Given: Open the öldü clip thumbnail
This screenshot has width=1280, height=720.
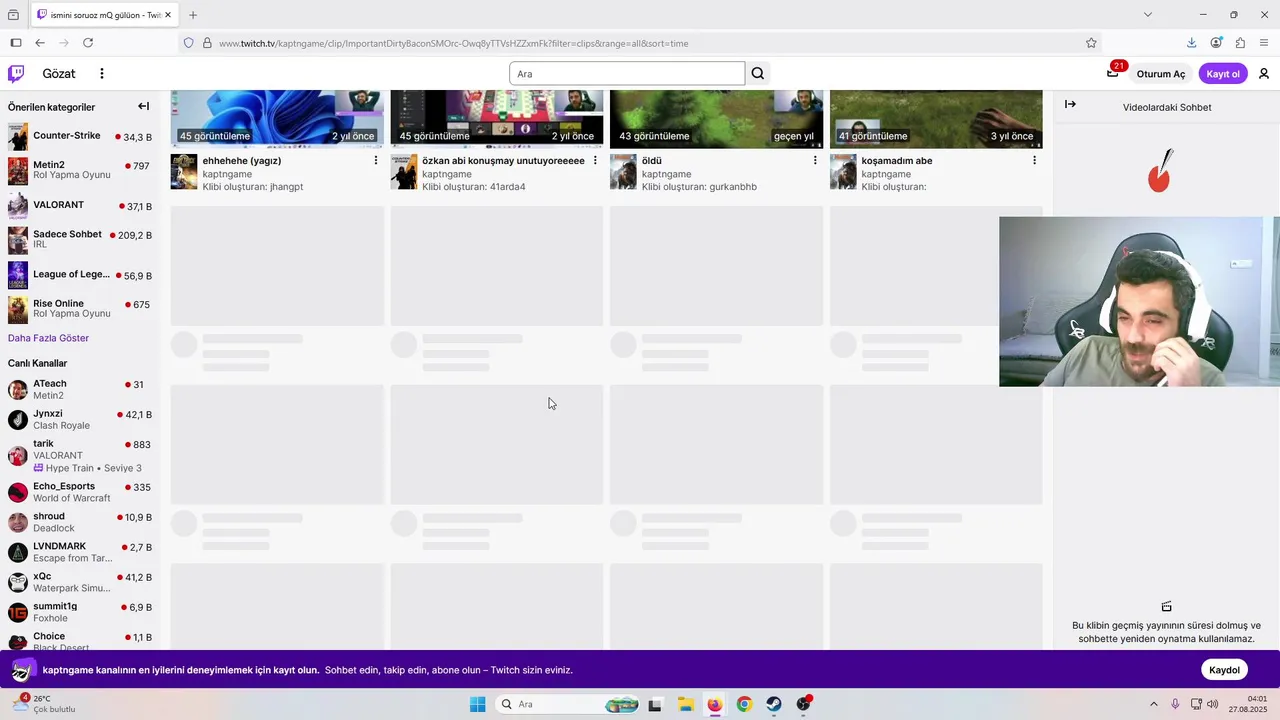Looking at the screenshot, I should (x=716, y=119).
